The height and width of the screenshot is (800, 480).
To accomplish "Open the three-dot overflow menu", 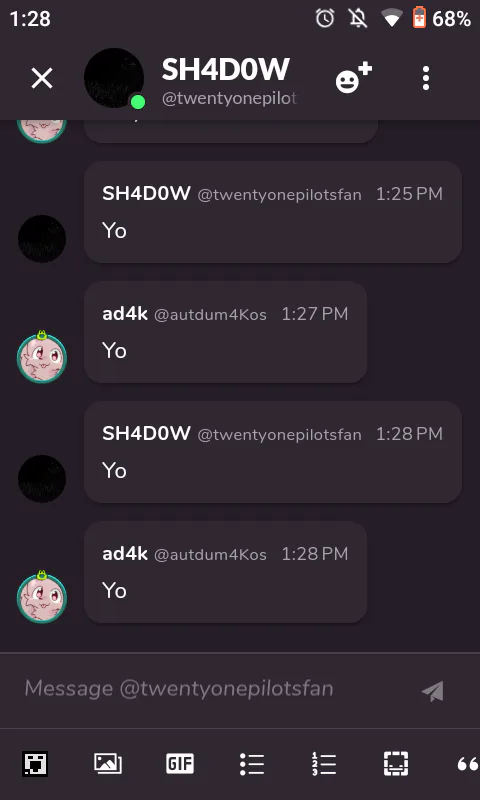I will pyautogui.click(x=426, y=78).
